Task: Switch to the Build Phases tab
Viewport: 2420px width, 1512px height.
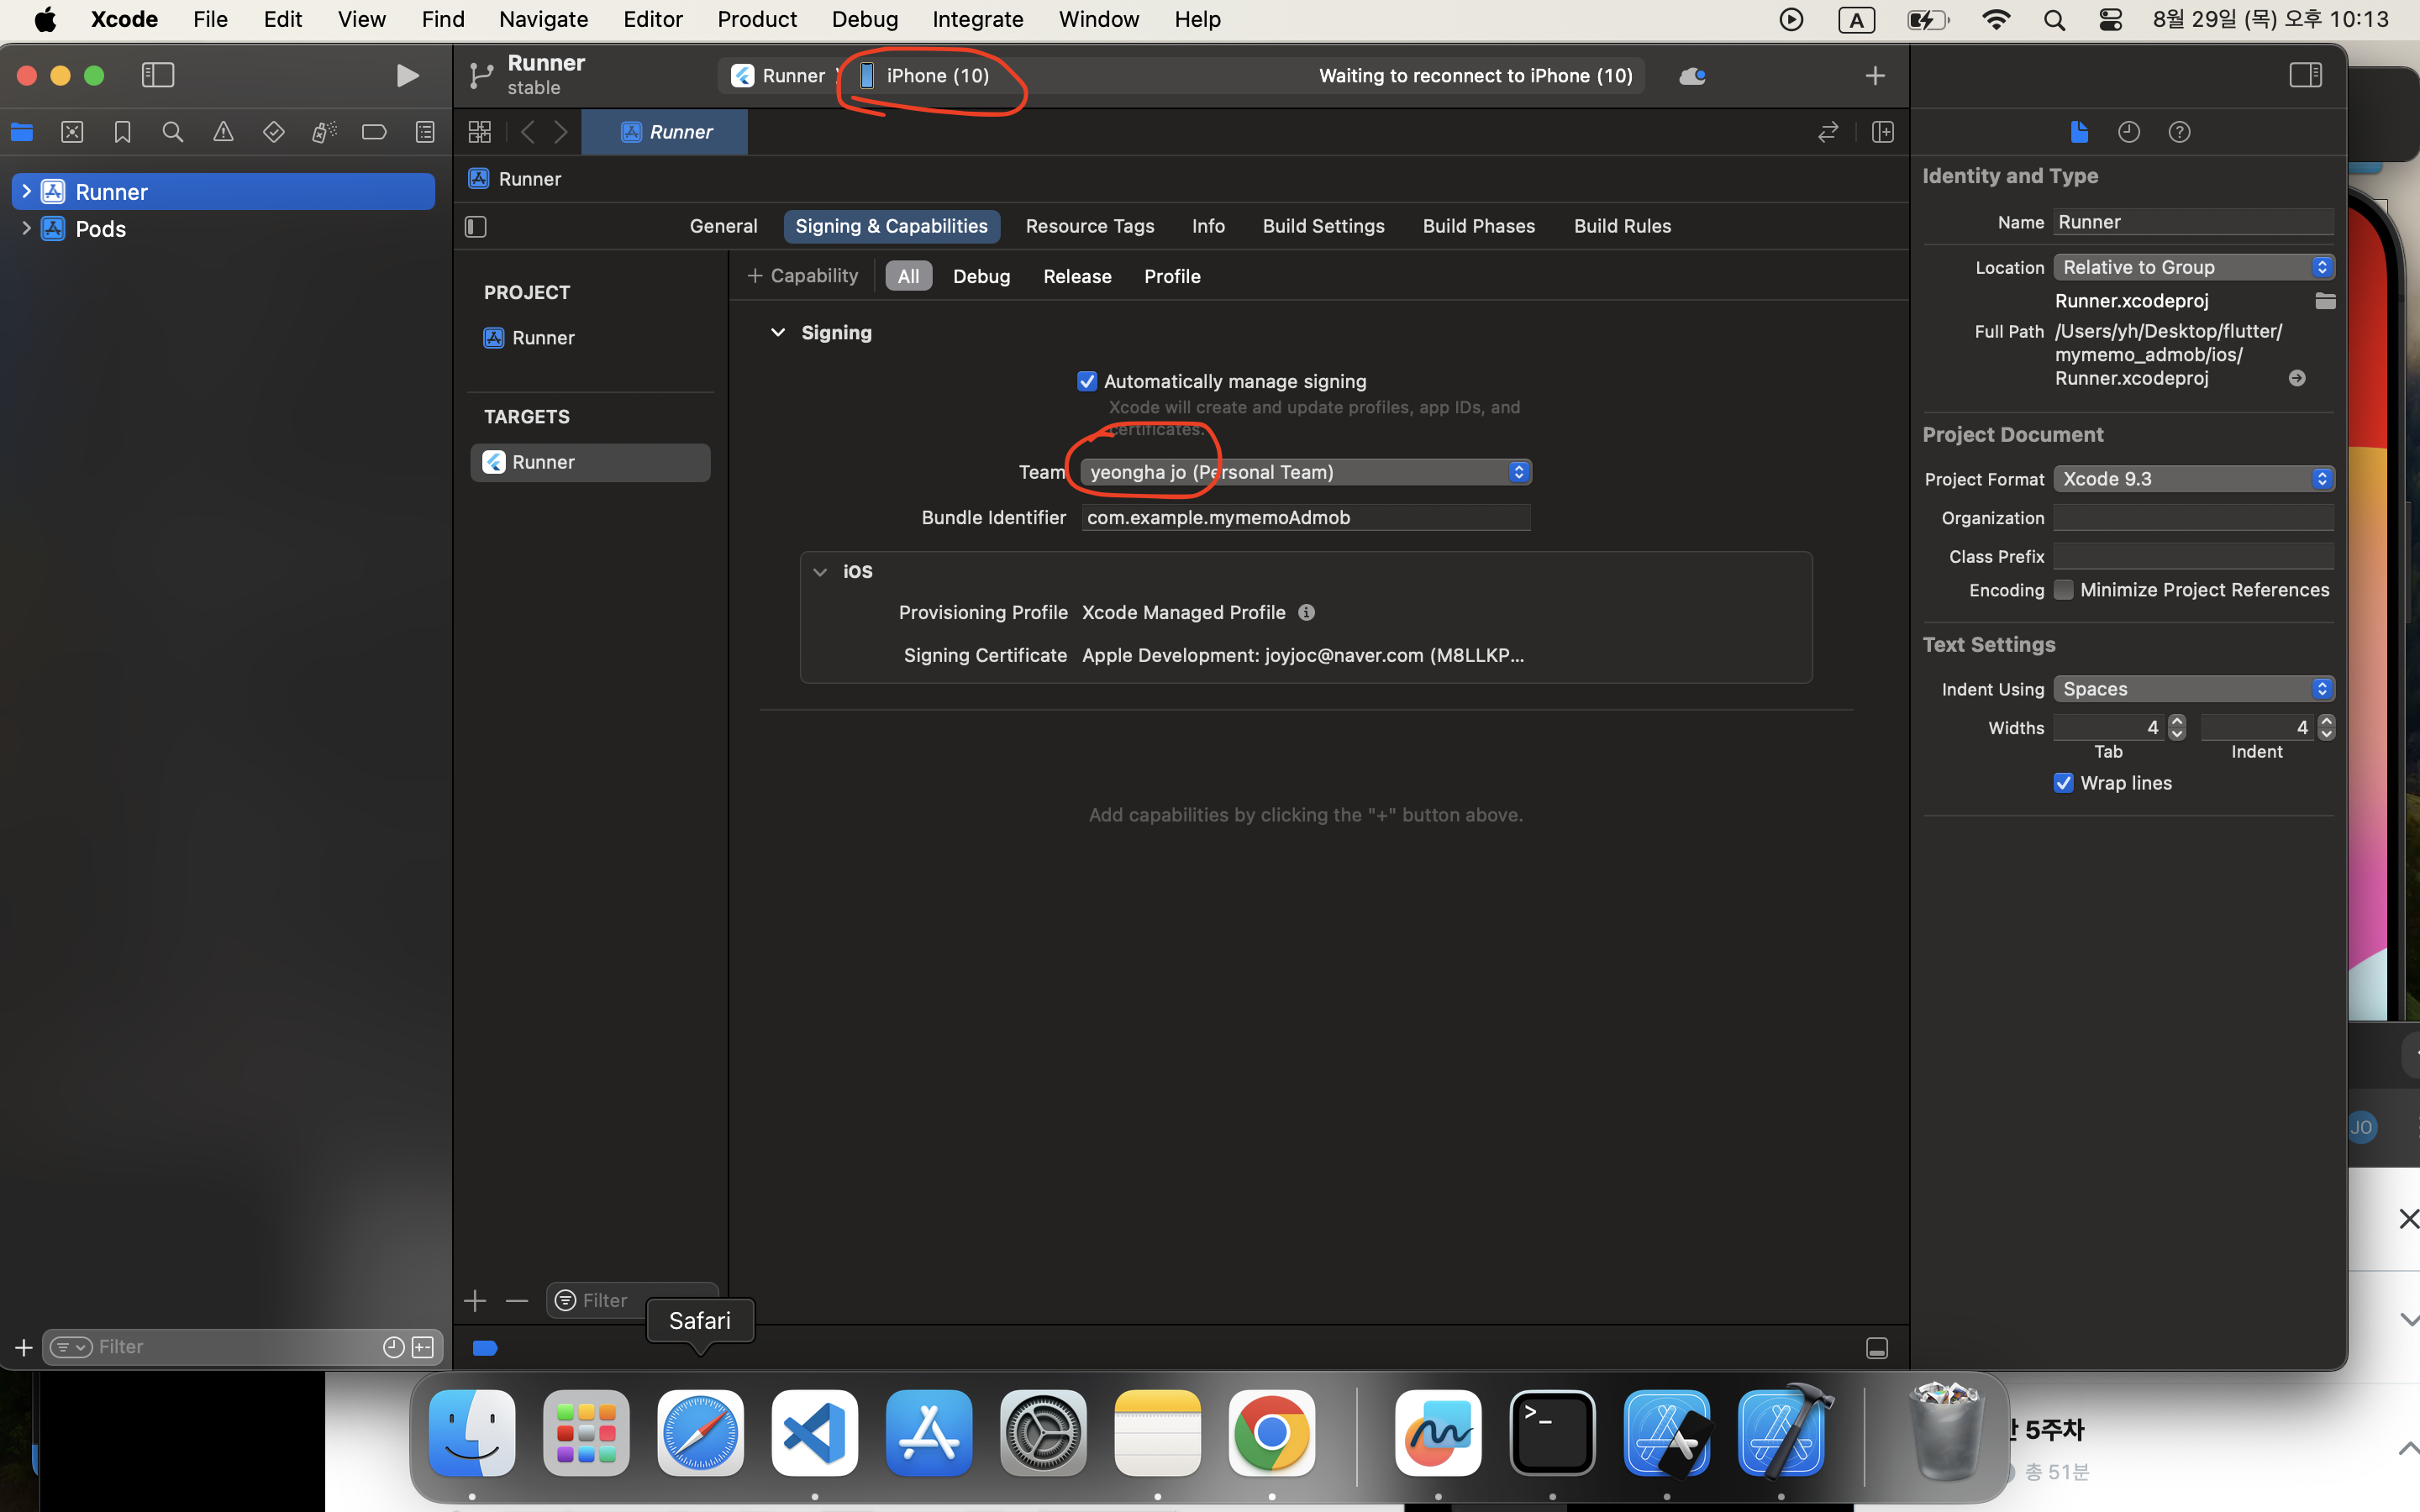Action: [1478, 226]
